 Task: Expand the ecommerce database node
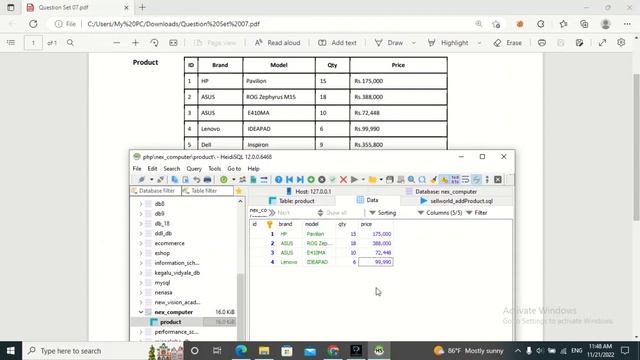click(x=141, y=243)
